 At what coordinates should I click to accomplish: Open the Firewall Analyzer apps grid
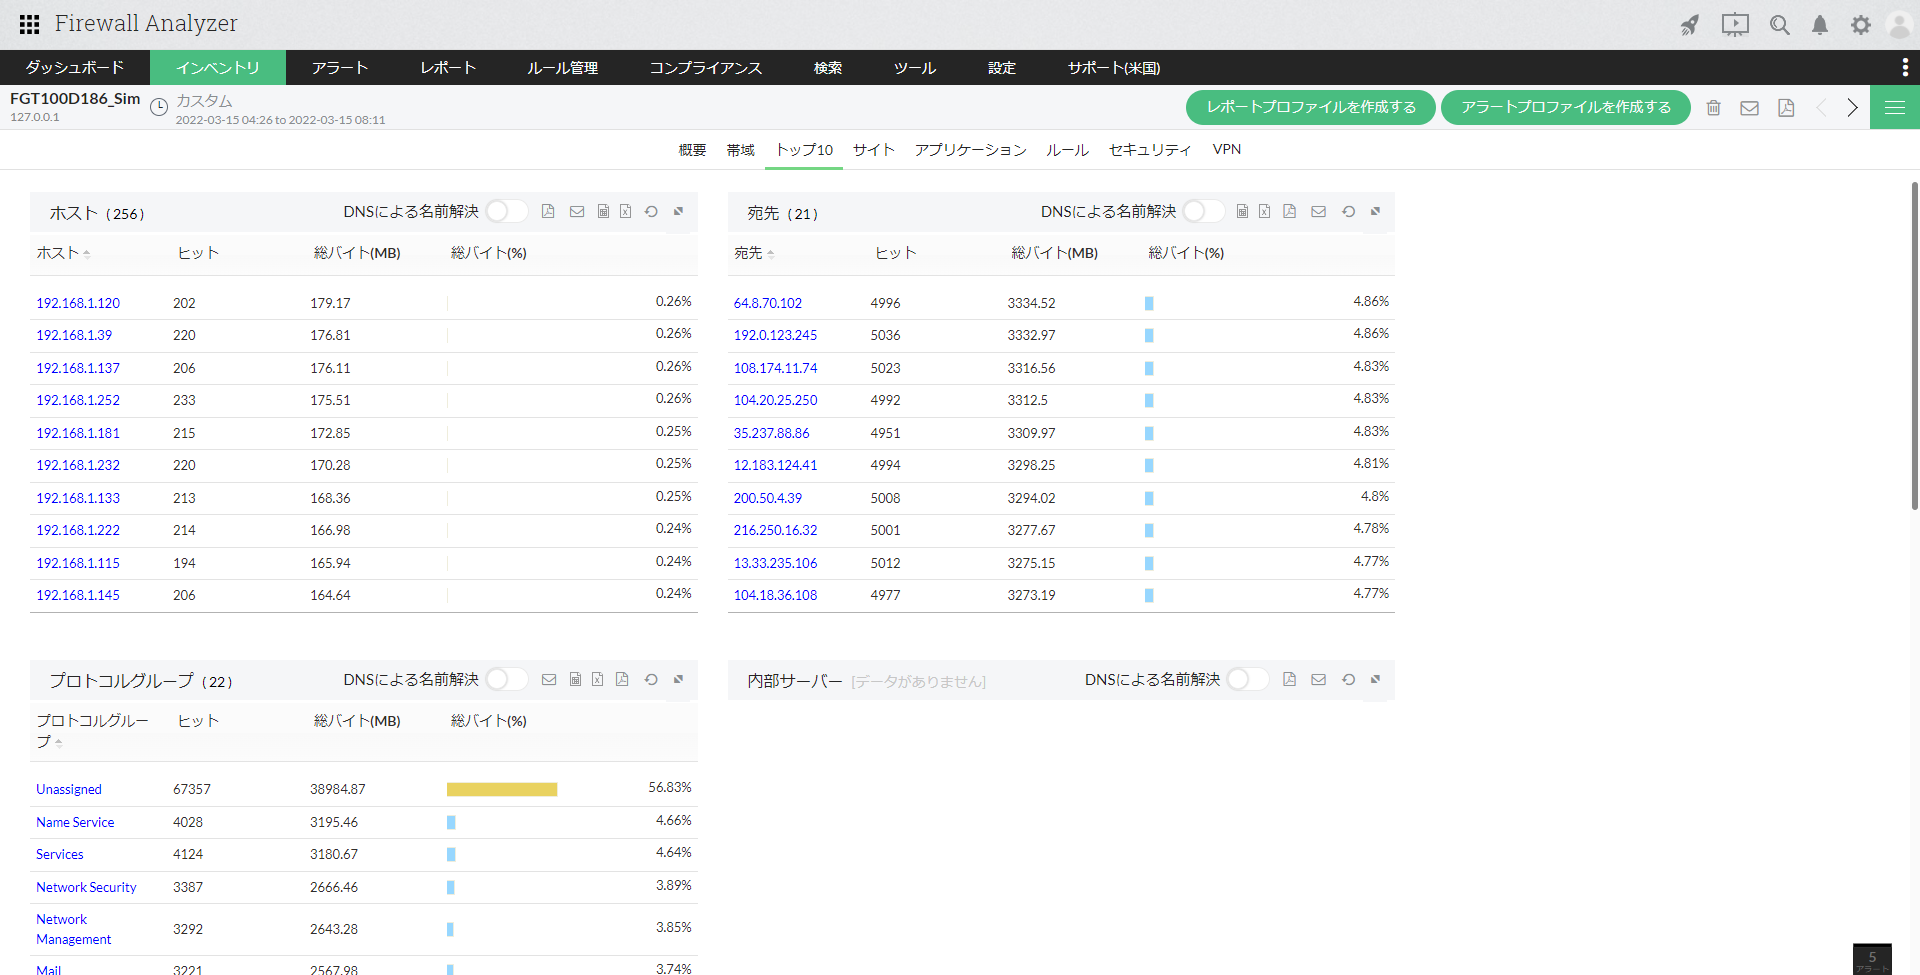pyautogui.click(x=29, y=24)
